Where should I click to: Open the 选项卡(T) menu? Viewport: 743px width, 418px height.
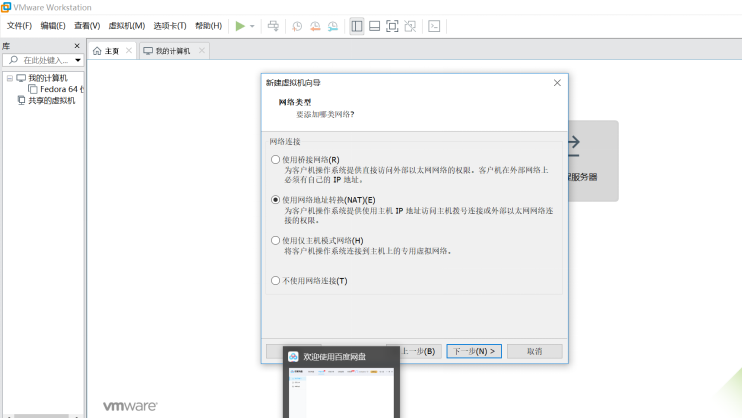(x=170, y=26)
